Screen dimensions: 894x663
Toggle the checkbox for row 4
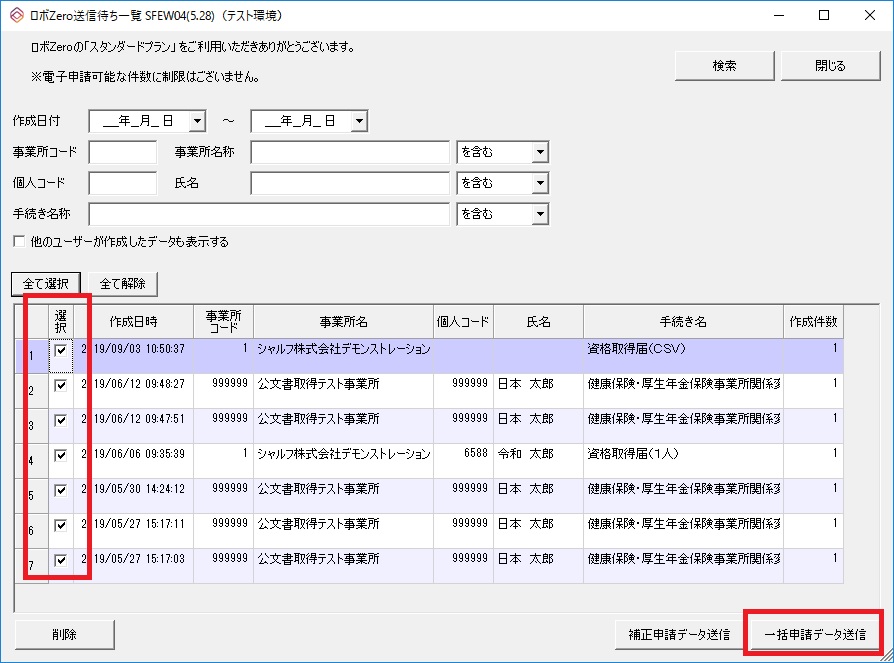[62, 455]
